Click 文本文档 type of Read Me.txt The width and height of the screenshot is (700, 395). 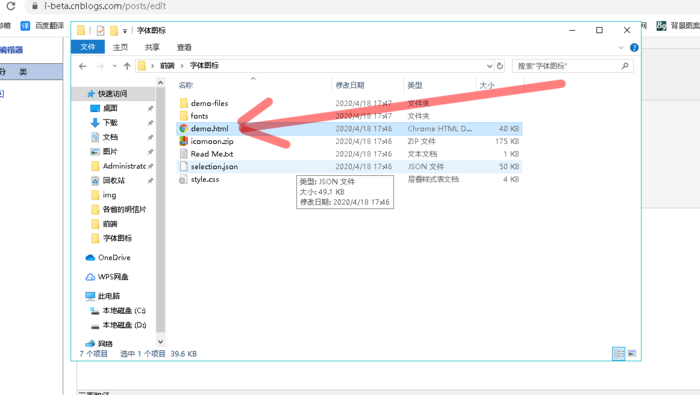click(x=422, y=154)
